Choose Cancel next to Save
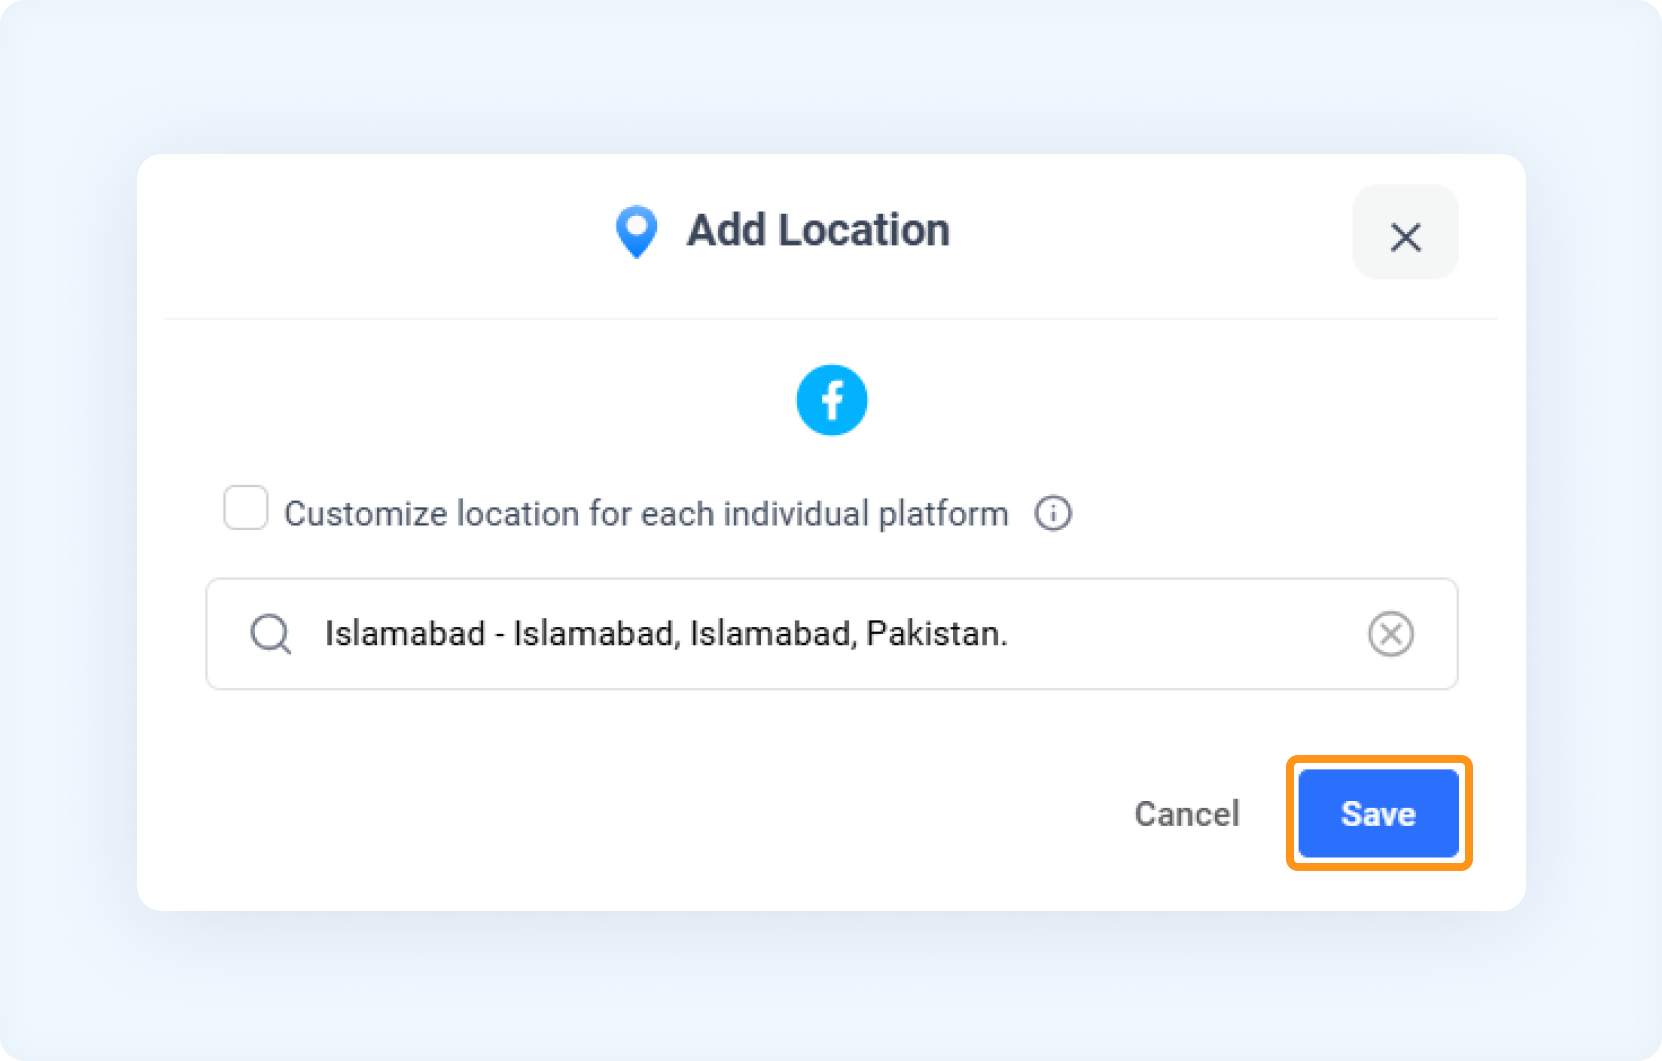The height and width of the screenshot is (1061, 1662). coord(1186,814)
